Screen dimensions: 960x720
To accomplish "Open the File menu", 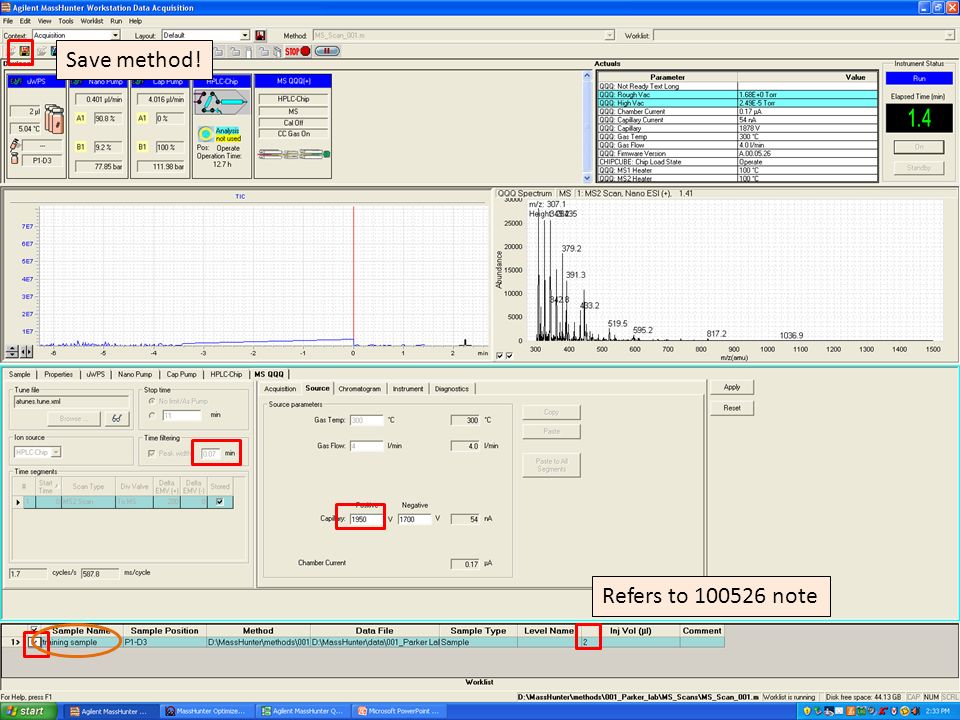I will [x=7, y=21].
